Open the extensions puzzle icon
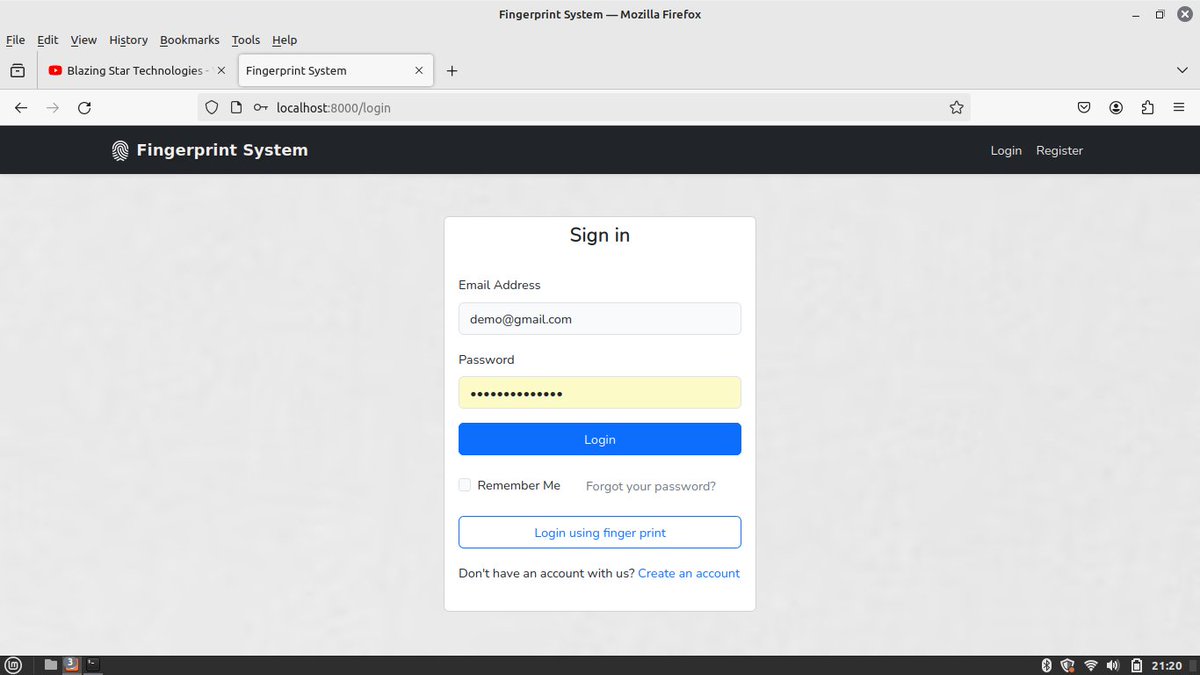1200x675 pixels. 1147,108
